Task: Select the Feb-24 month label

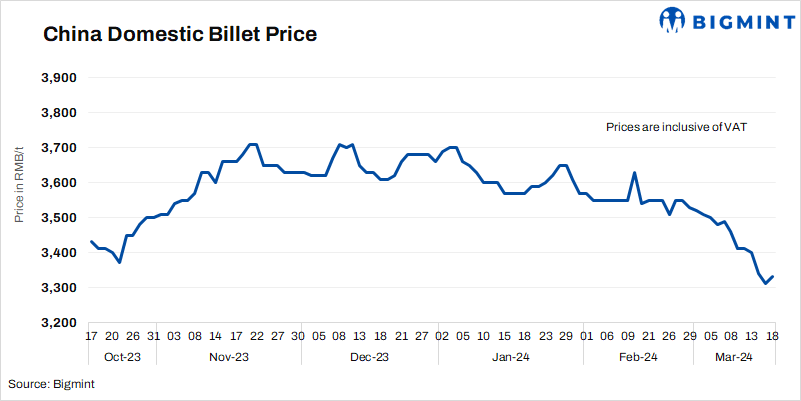Action: point(636,357)
